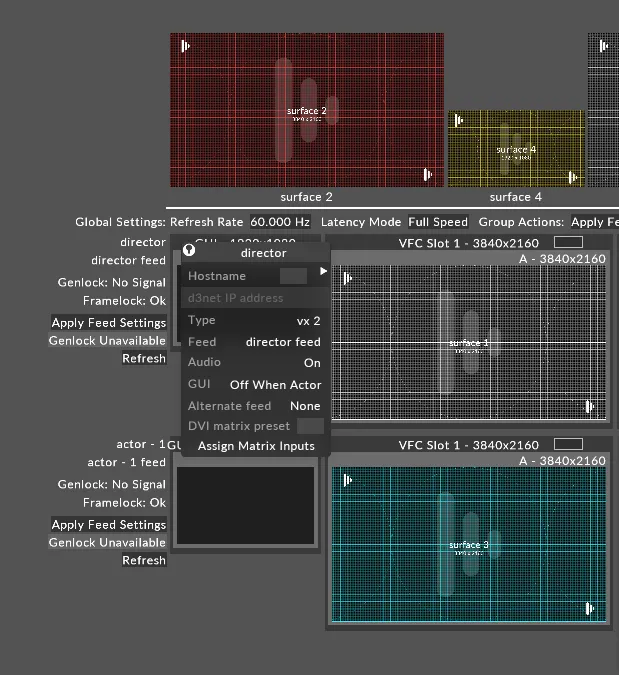Select Alternate feed None entry
The width and height of the screenshot is (619, 675).
pos(305,406)
